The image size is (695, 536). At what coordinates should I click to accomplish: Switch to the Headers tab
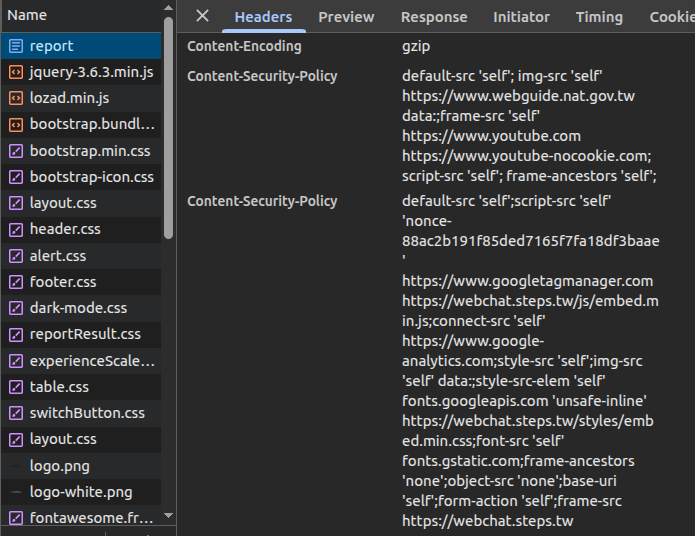(263, 17)
